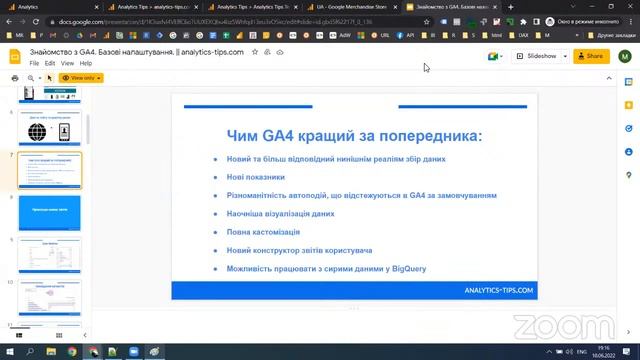Viewport: 640px width, 360px height.
Task: Open File Explorer from taskbar
Action: pos(51,351)
